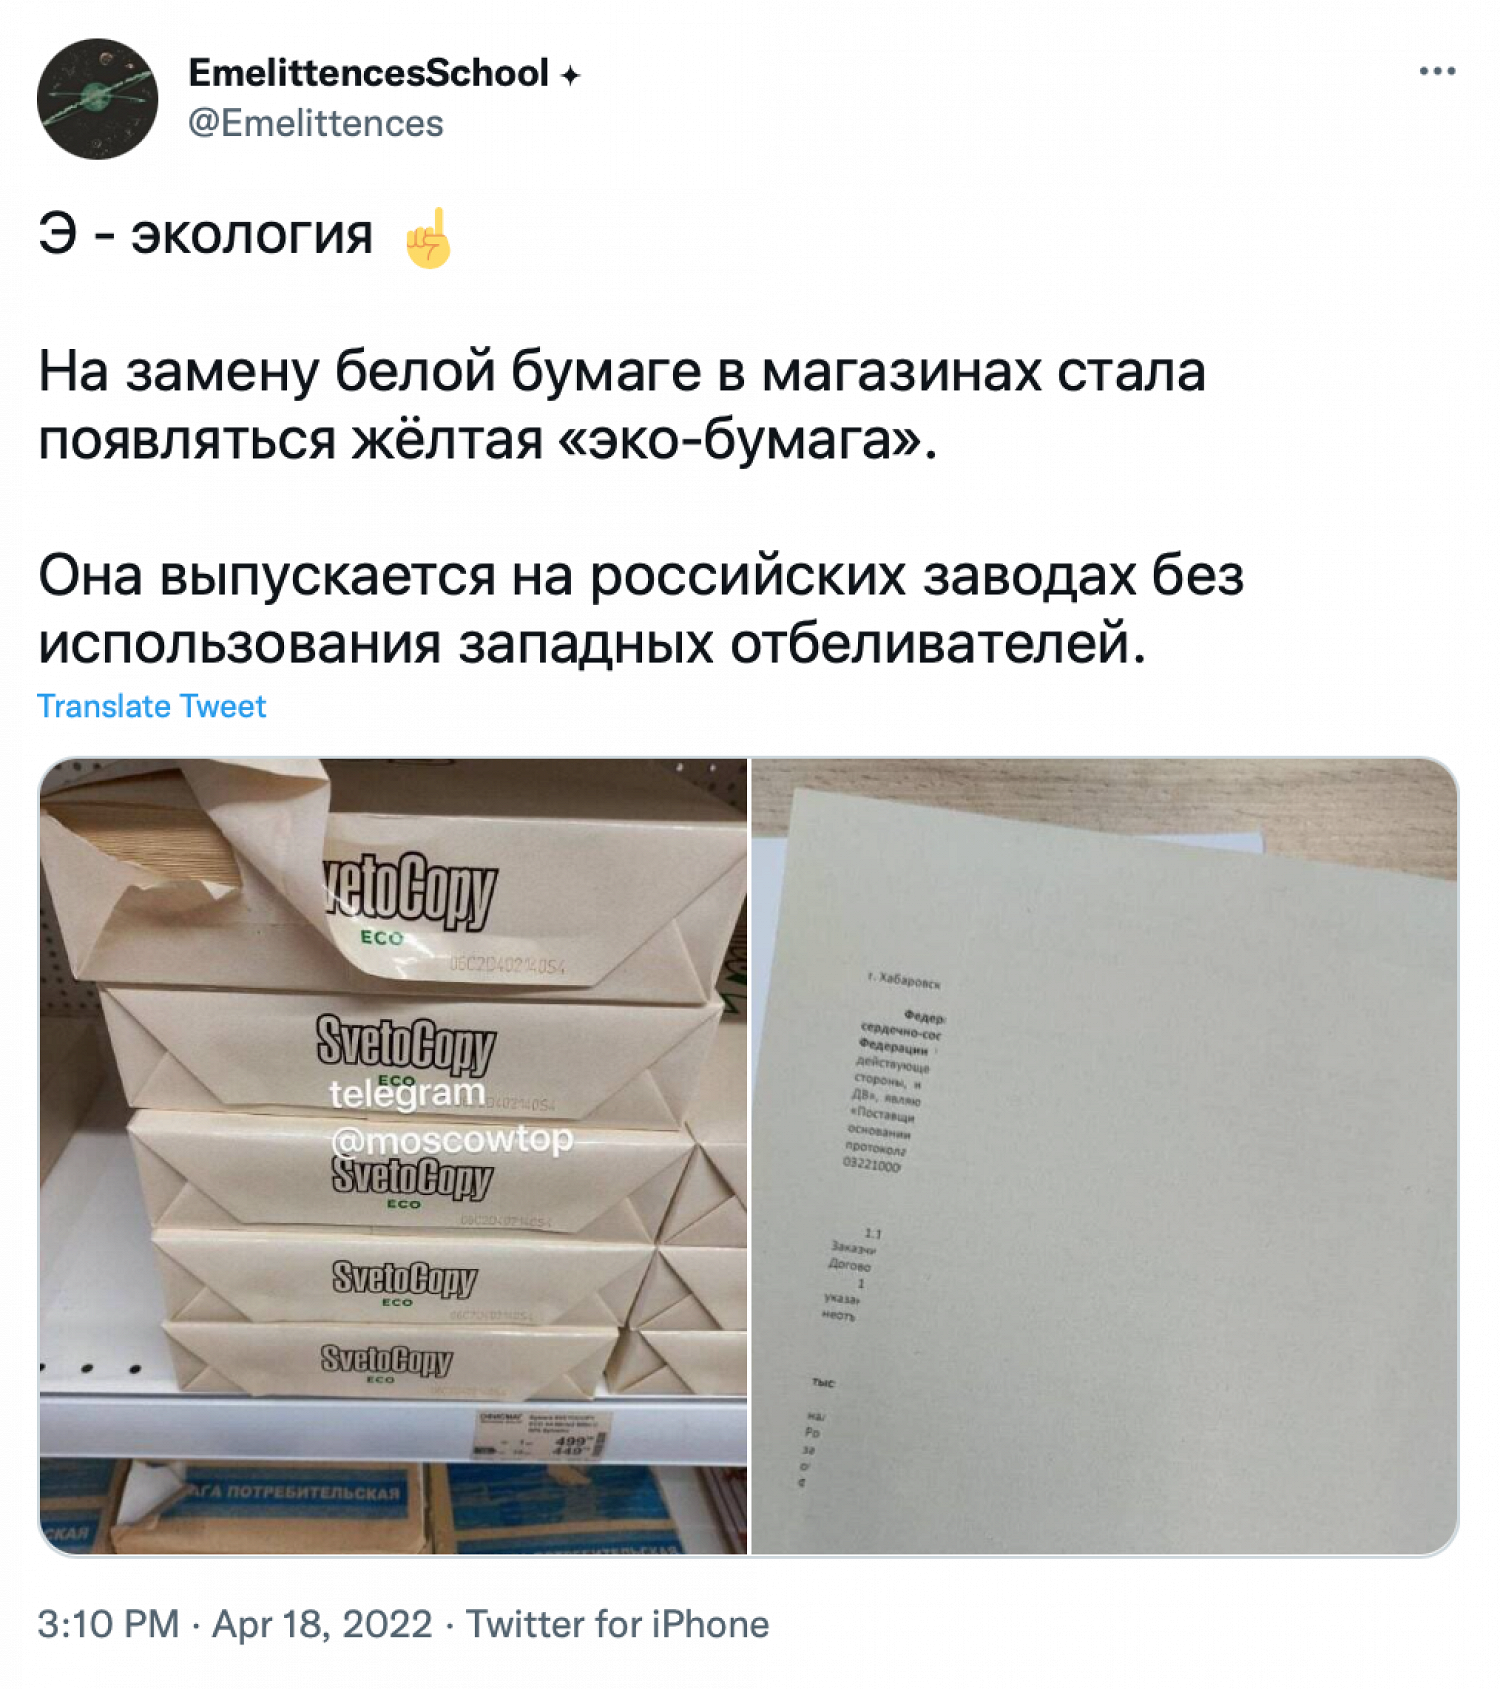This screenshot has width=1500, height=1689.
Task: Open the SvetoCopy paper stack photo
Action: click(393, 1156)
